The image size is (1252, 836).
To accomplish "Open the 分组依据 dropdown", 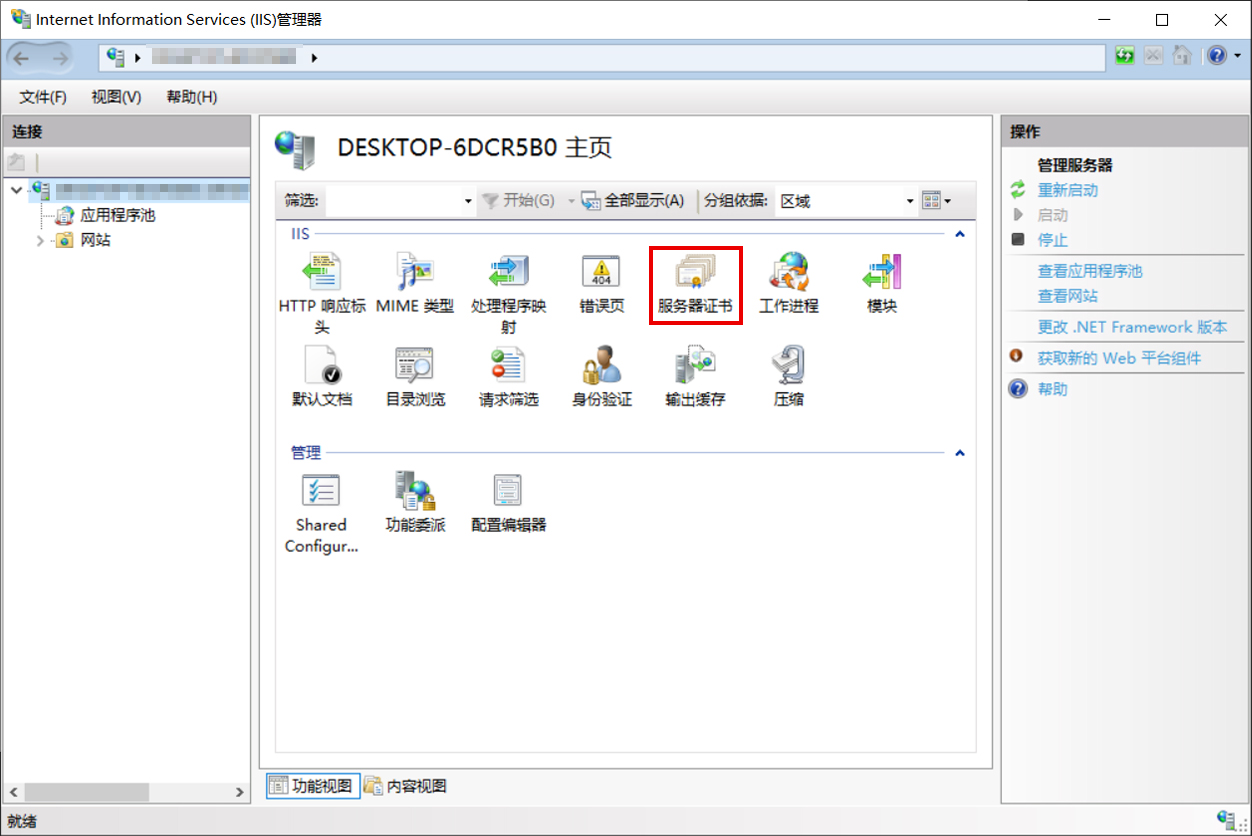I will [910, 201].
